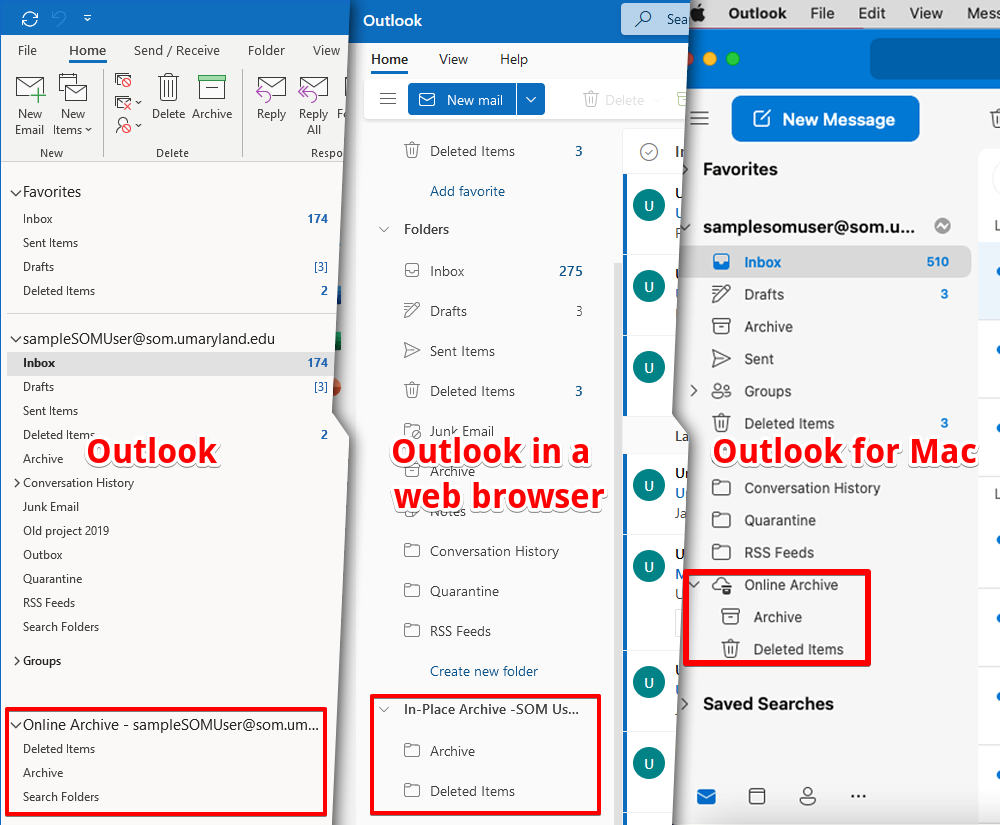Open the New mail dropdown arrow

click(x=531, y=99)
